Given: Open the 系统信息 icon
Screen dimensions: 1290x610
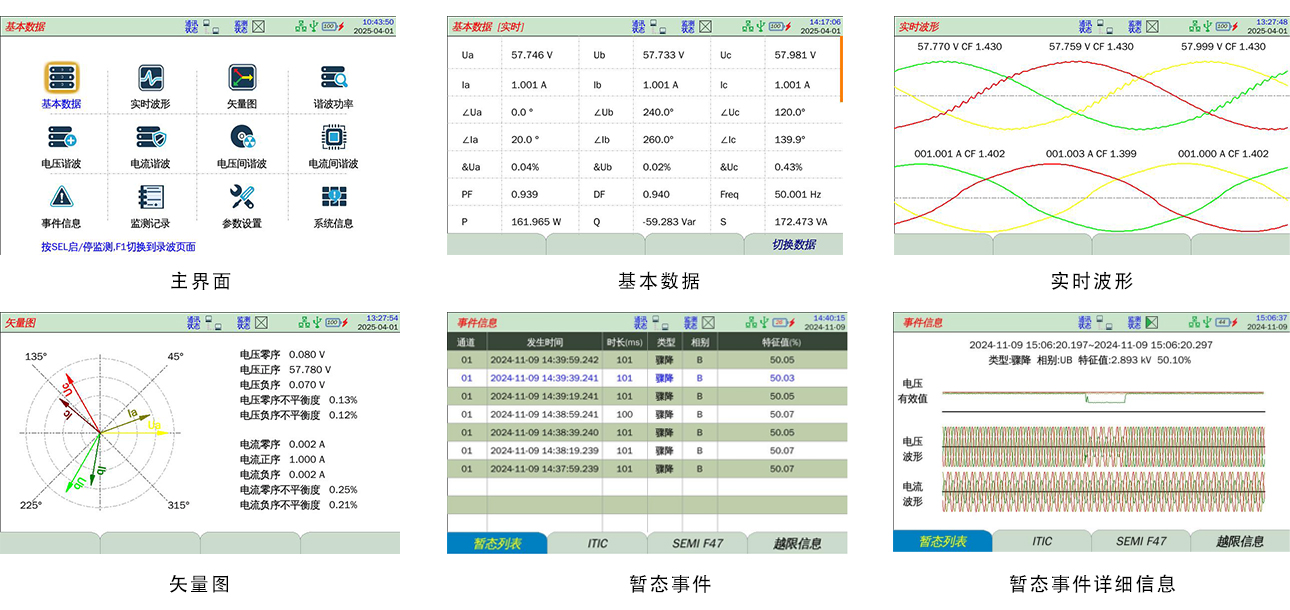Looking at the screenshot, I should click(333, 197).
